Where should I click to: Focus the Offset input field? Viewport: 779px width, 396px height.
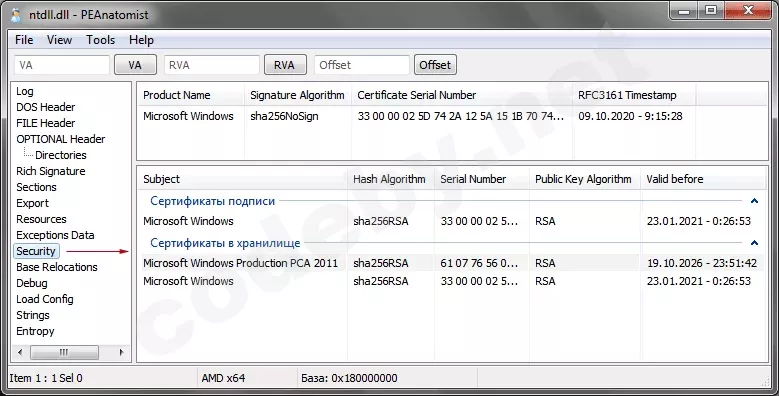click(362, 65)
